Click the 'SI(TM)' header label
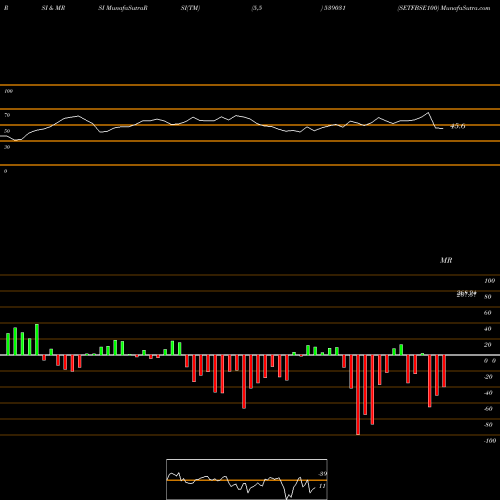The height and width of the screenshot is (500, 500). 190,8
